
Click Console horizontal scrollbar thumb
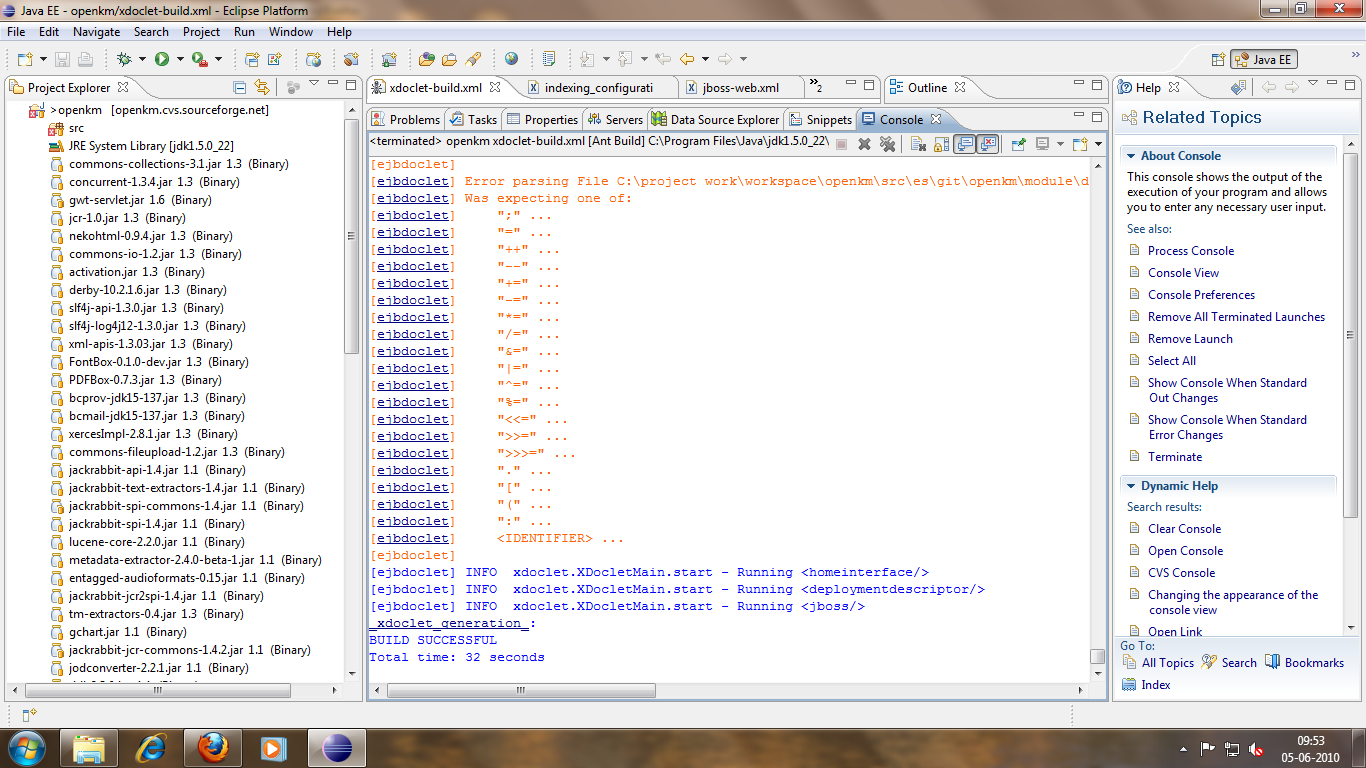coord(521,691)
